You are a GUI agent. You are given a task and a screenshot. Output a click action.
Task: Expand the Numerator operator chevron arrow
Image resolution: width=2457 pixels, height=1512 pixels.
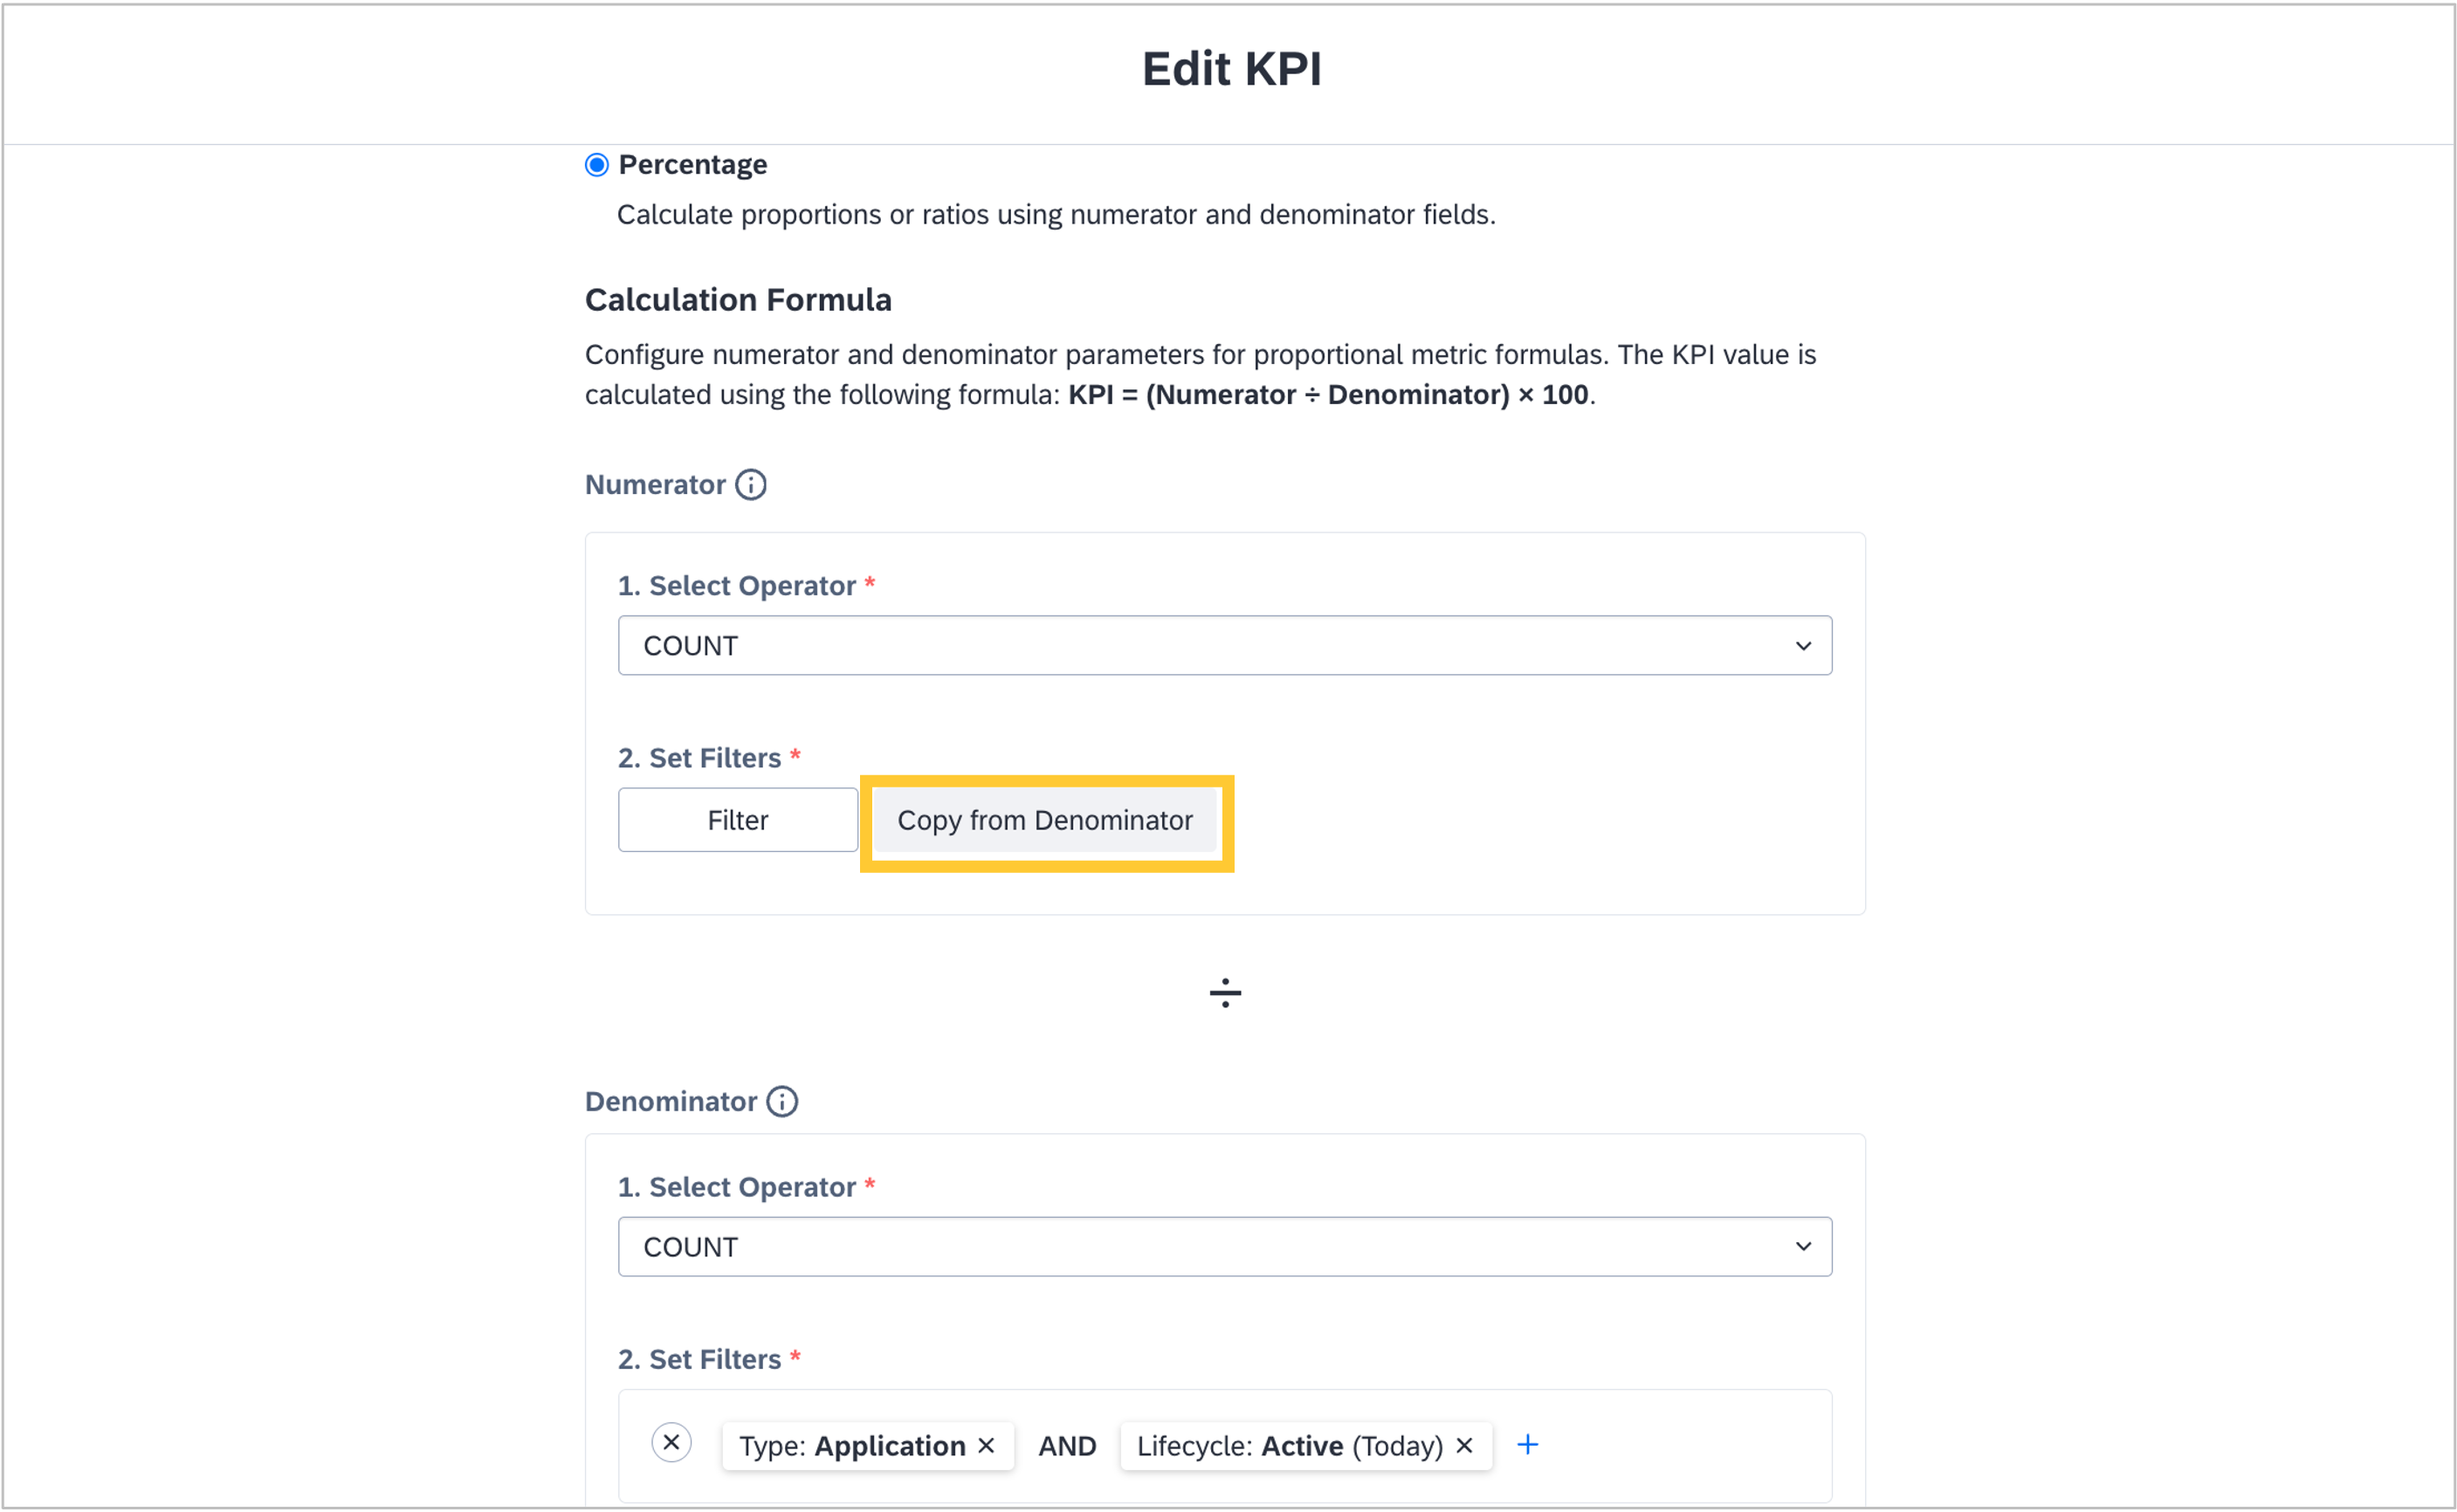pyautogui.click(x=1803, y=646)
